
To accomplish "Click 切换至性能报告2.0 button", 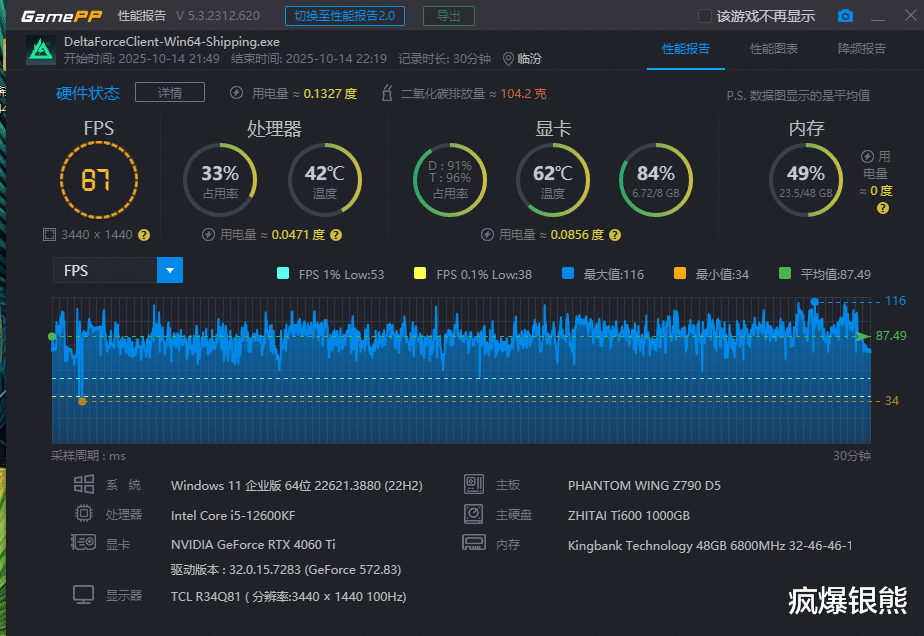I will 345,16.
